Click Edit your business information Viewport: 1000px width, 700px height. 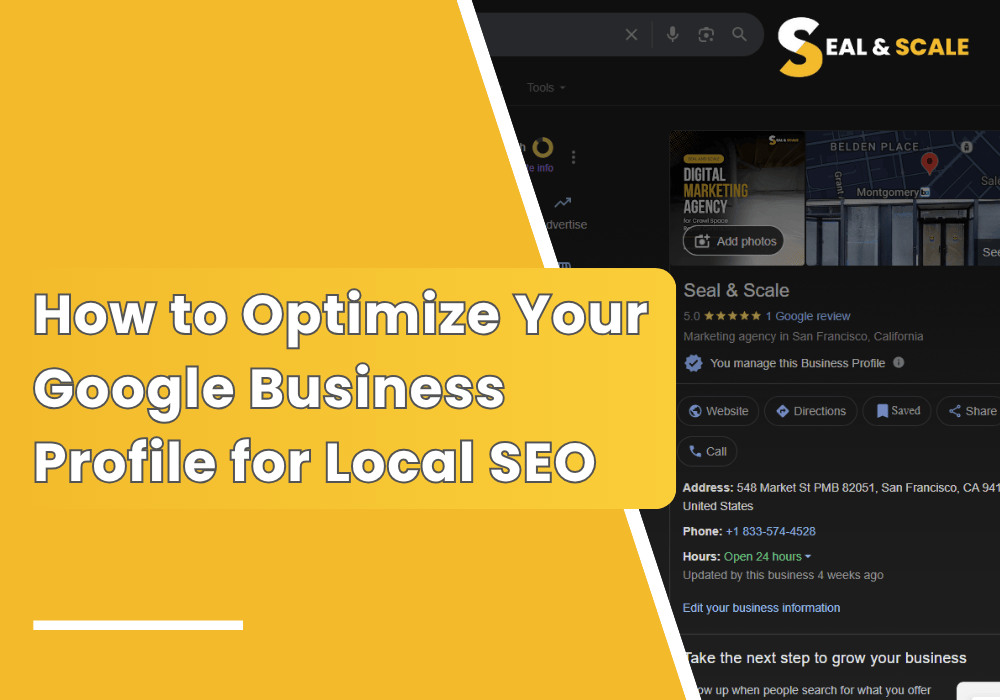pyautogui.click(x=761, y=607)
